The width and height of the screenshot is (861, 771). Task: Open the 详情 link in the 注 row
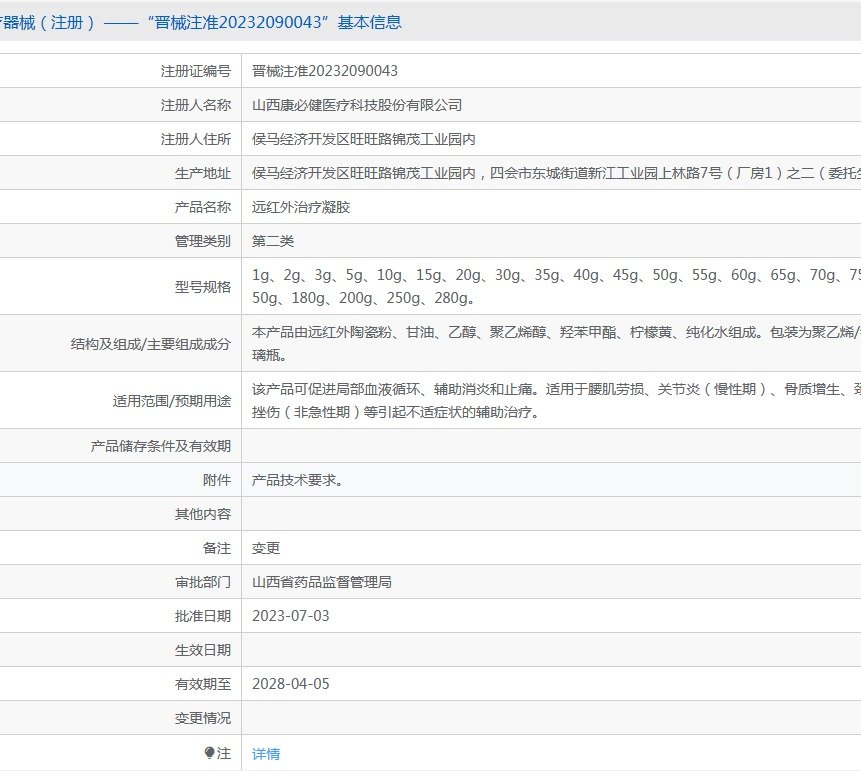266,753
